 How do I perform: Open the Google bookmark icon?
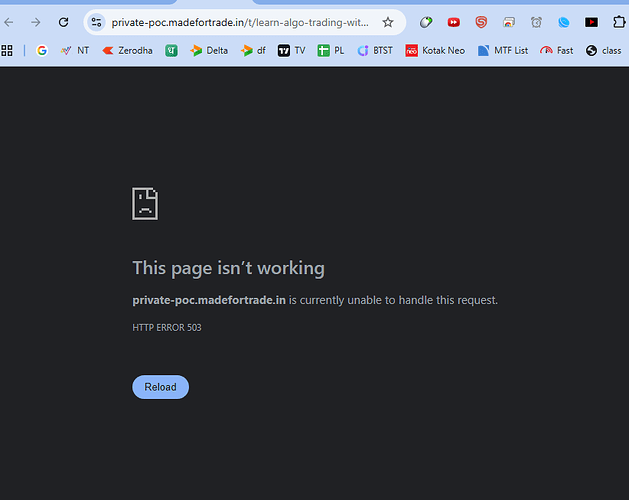point(41,50)
